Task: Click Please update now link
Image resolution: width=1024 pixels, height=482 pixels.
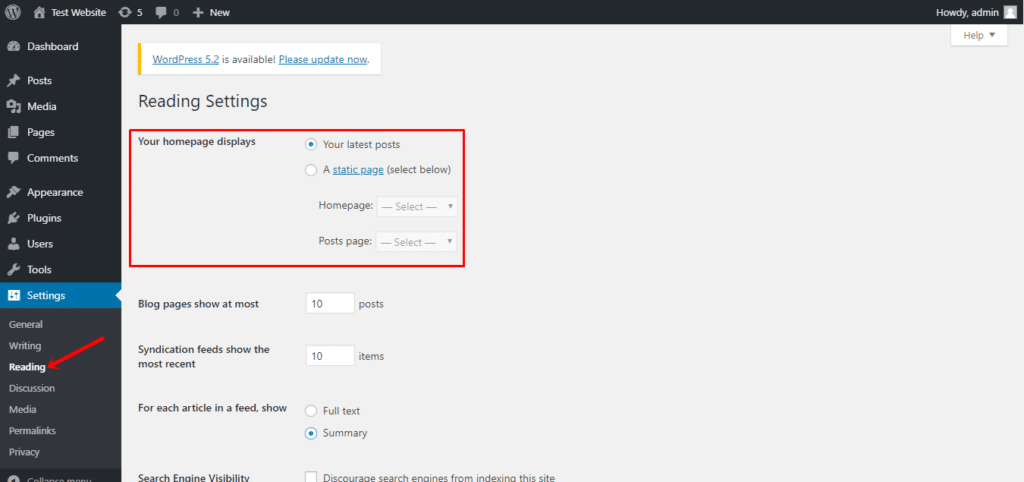Action: tap(323, 59)
